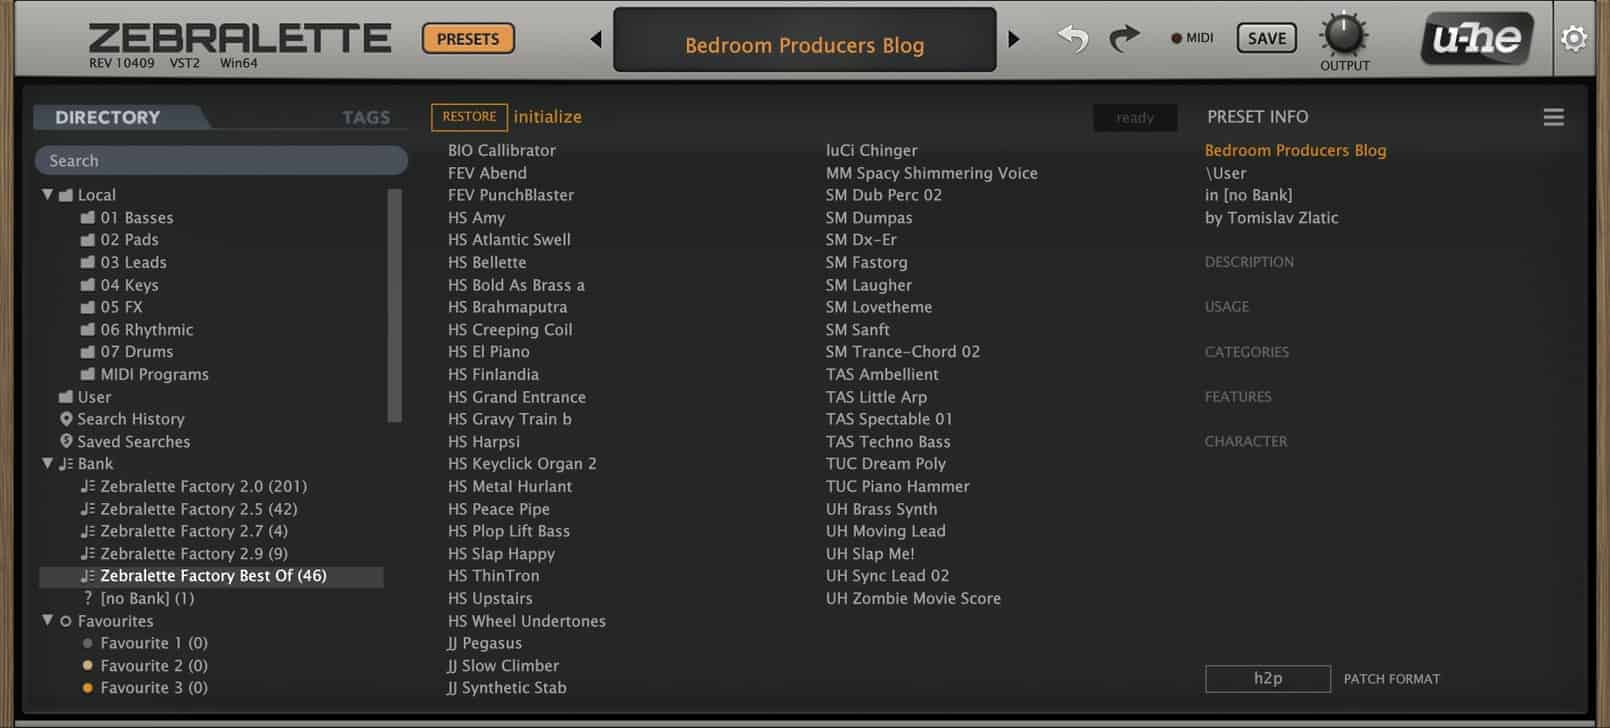
Task: Load preset HS Grand Entrance
Action: tap(517, 397)
